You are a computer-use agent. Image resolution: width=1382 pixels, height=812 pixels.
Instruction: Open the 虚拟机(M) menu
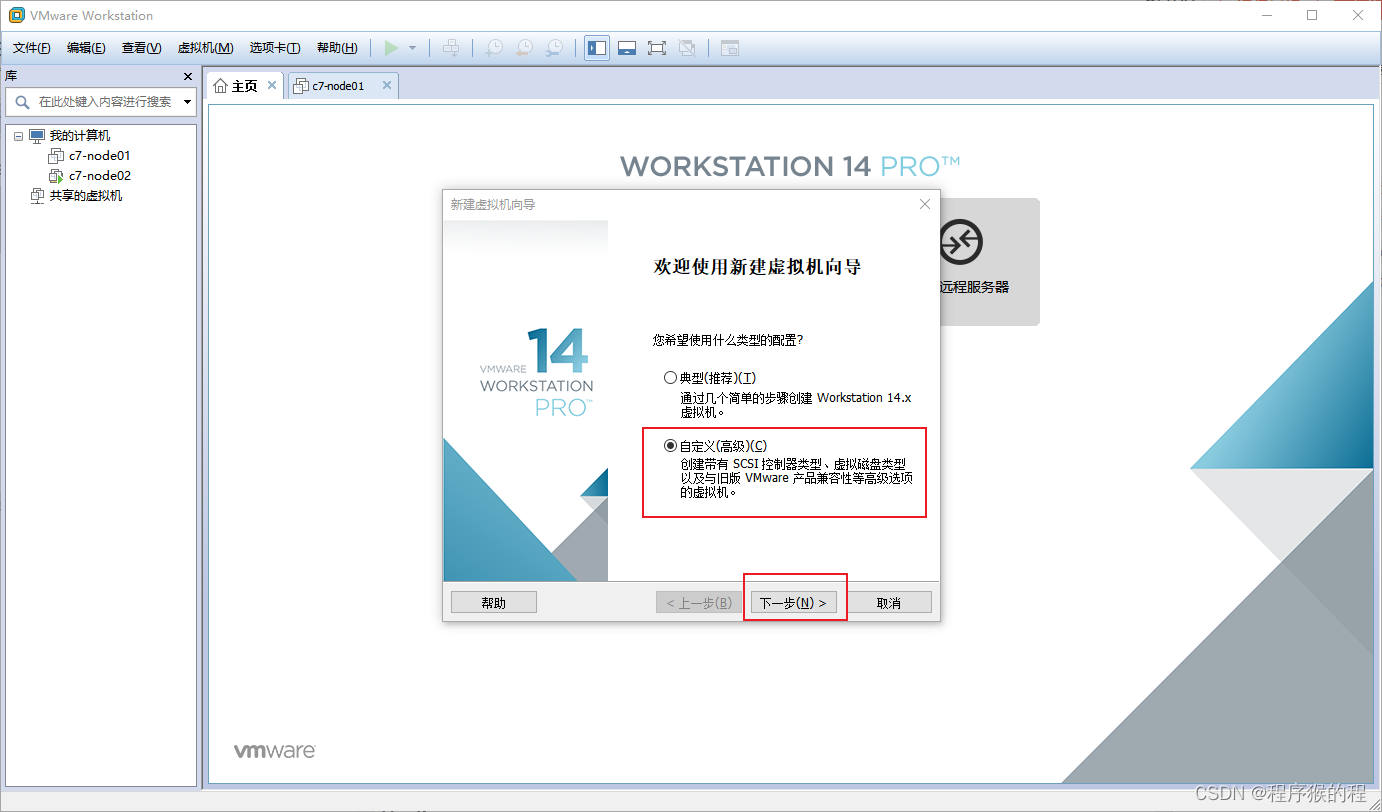point(205,48)
